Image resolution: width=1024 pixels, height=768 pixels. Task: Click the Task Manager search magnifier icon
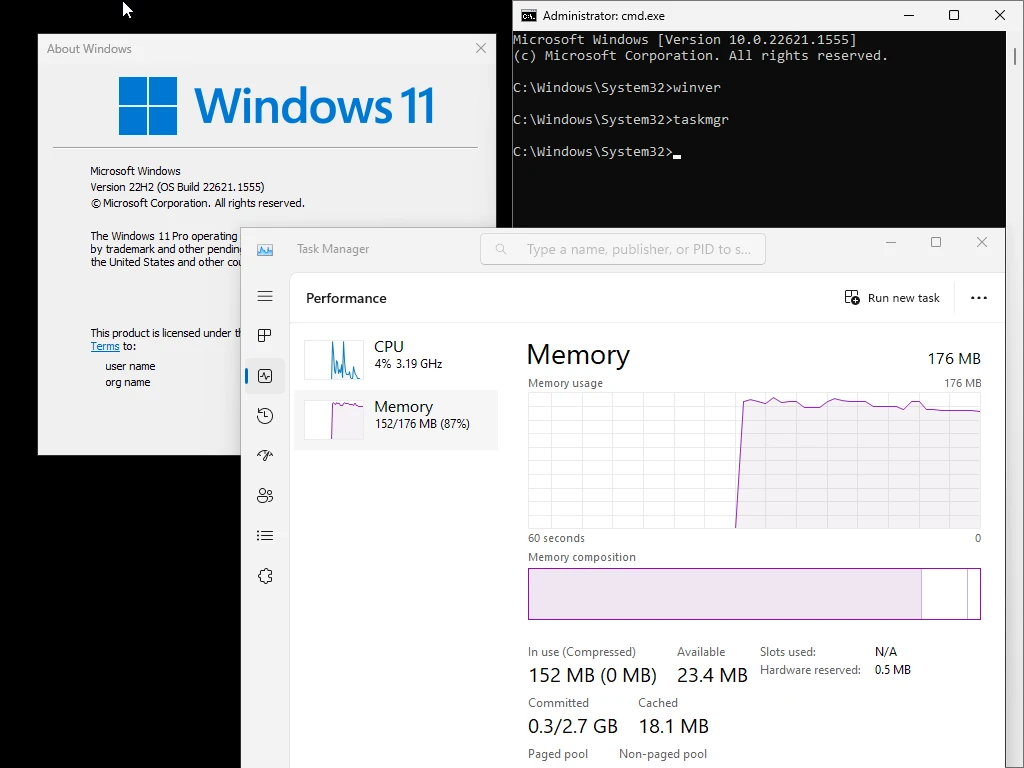[x=500, y=249]
